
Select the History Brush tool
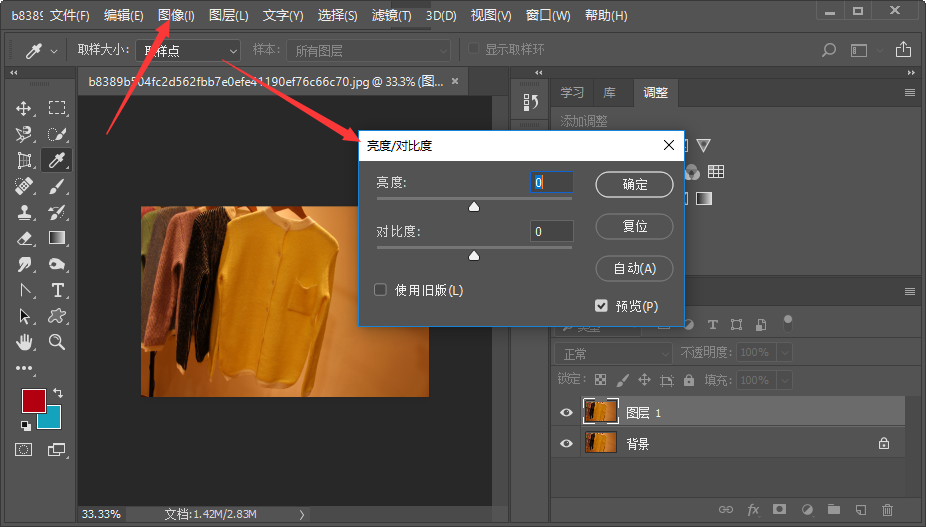[57, 212]
